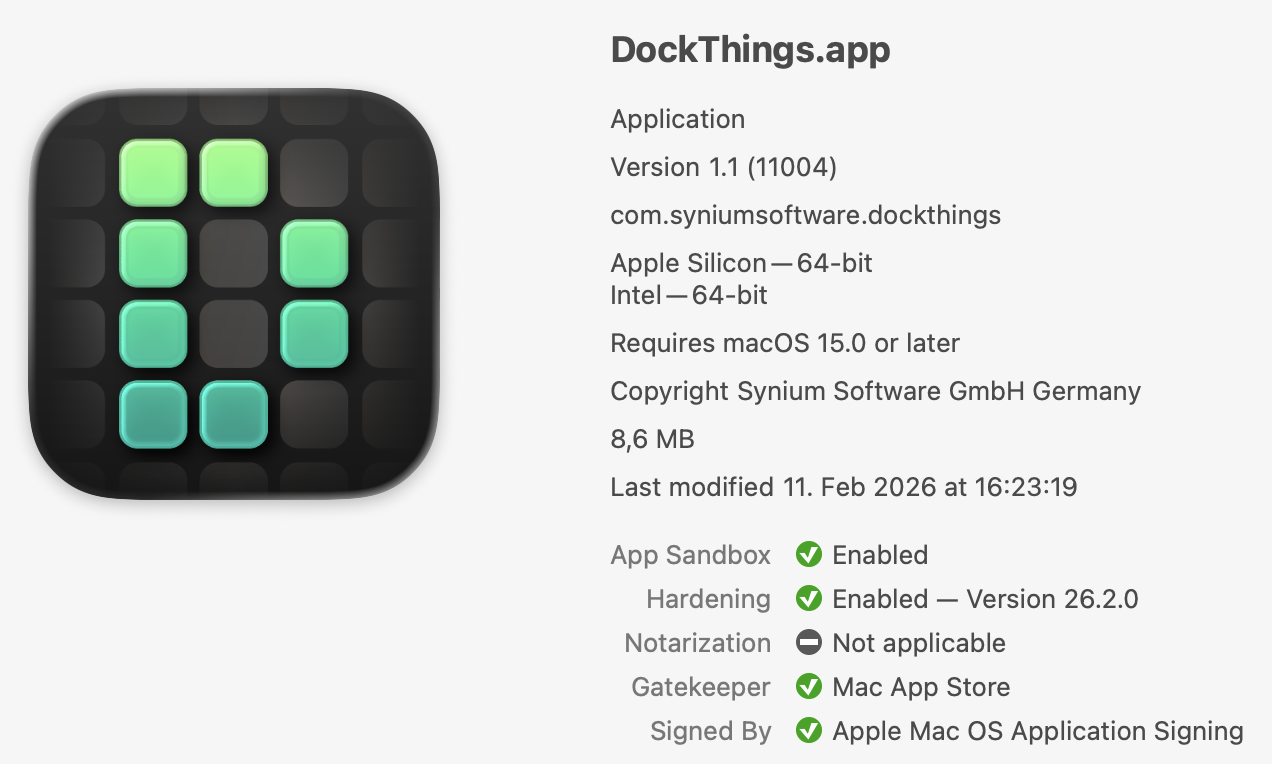The image size is (1272, 764).
Task: Click the gray Notarization not-applicable icon
Action: click(x=808, y=643)
